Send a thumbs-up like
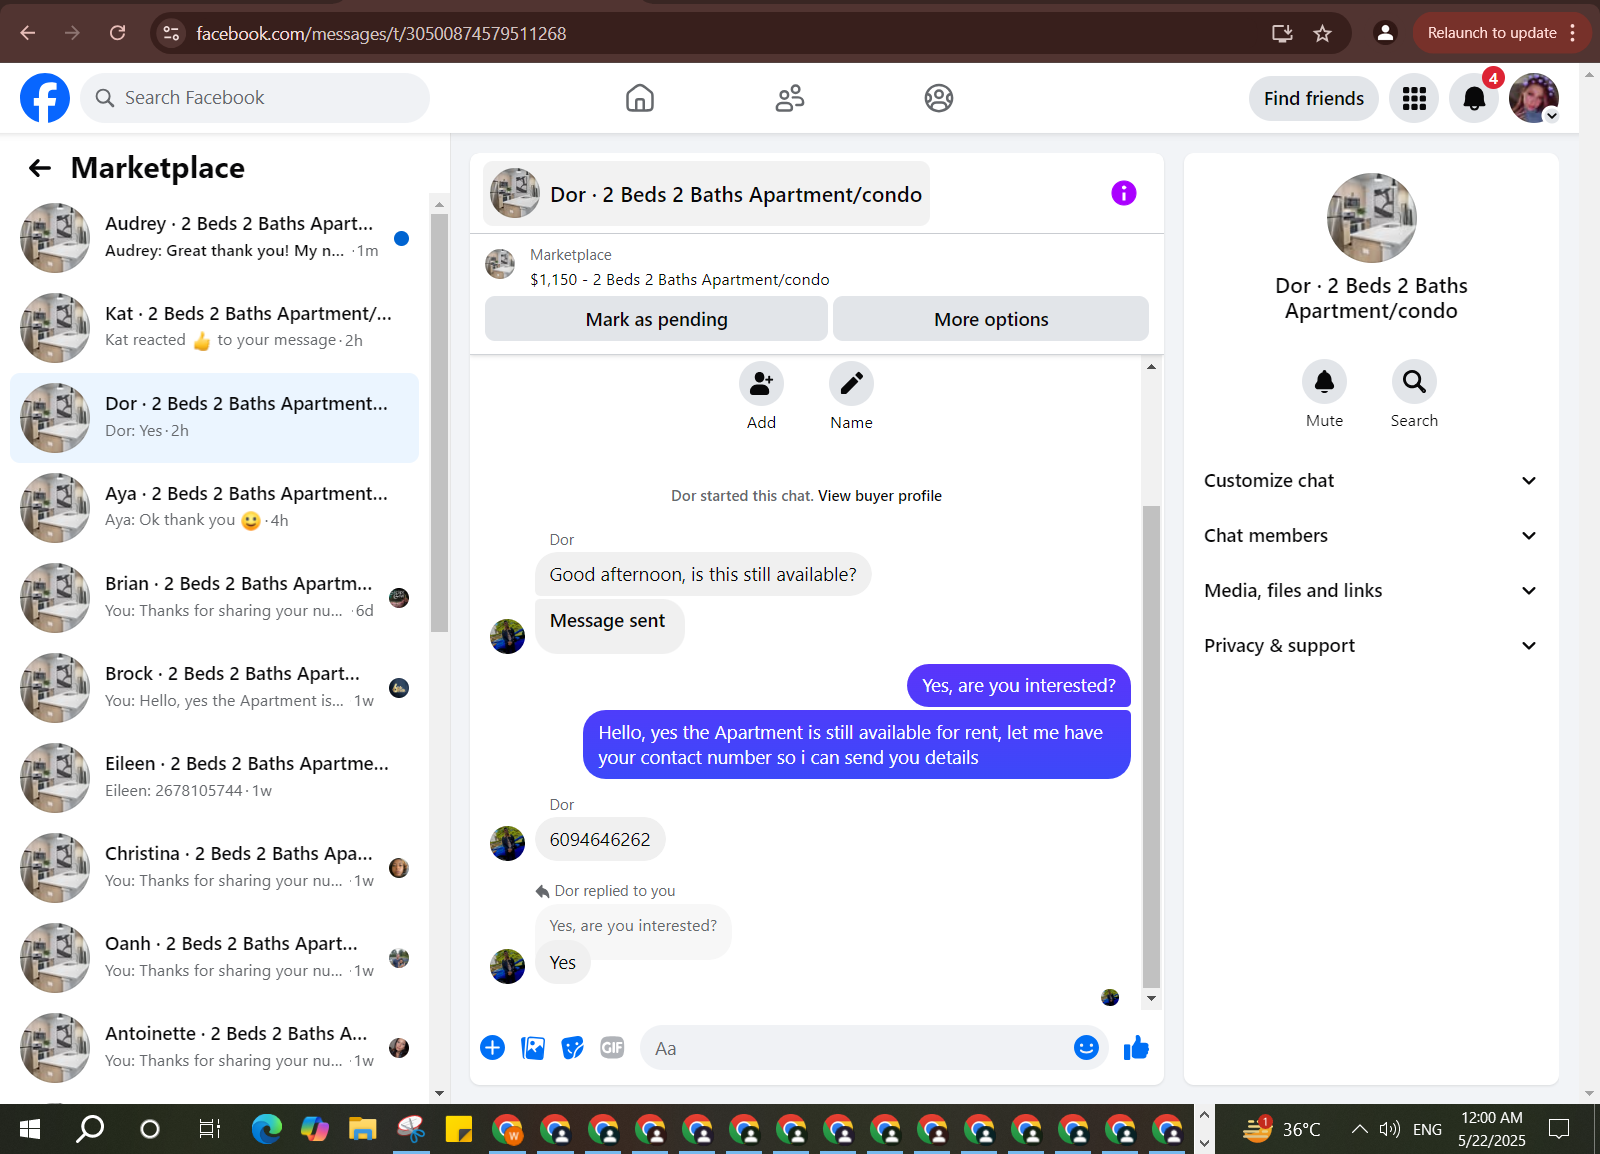Viewport: 1600px width, 1154px height. pyautogui.click(x=1136, y=1047)
